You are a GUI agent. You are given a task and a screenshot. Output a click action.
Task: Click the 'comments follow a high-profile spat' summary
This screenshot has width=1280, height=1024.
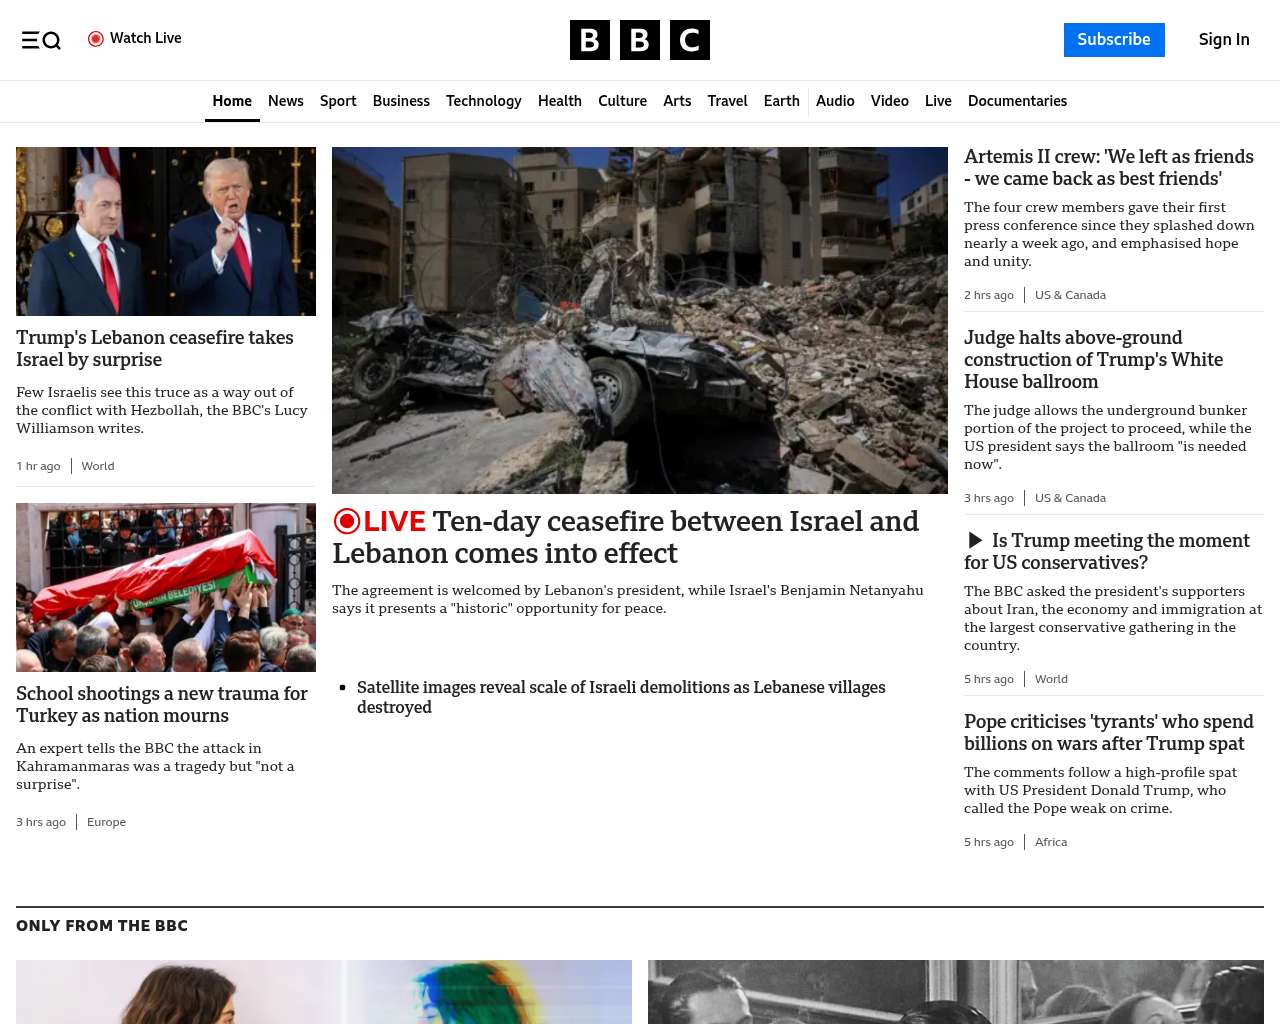point(1100,790)
